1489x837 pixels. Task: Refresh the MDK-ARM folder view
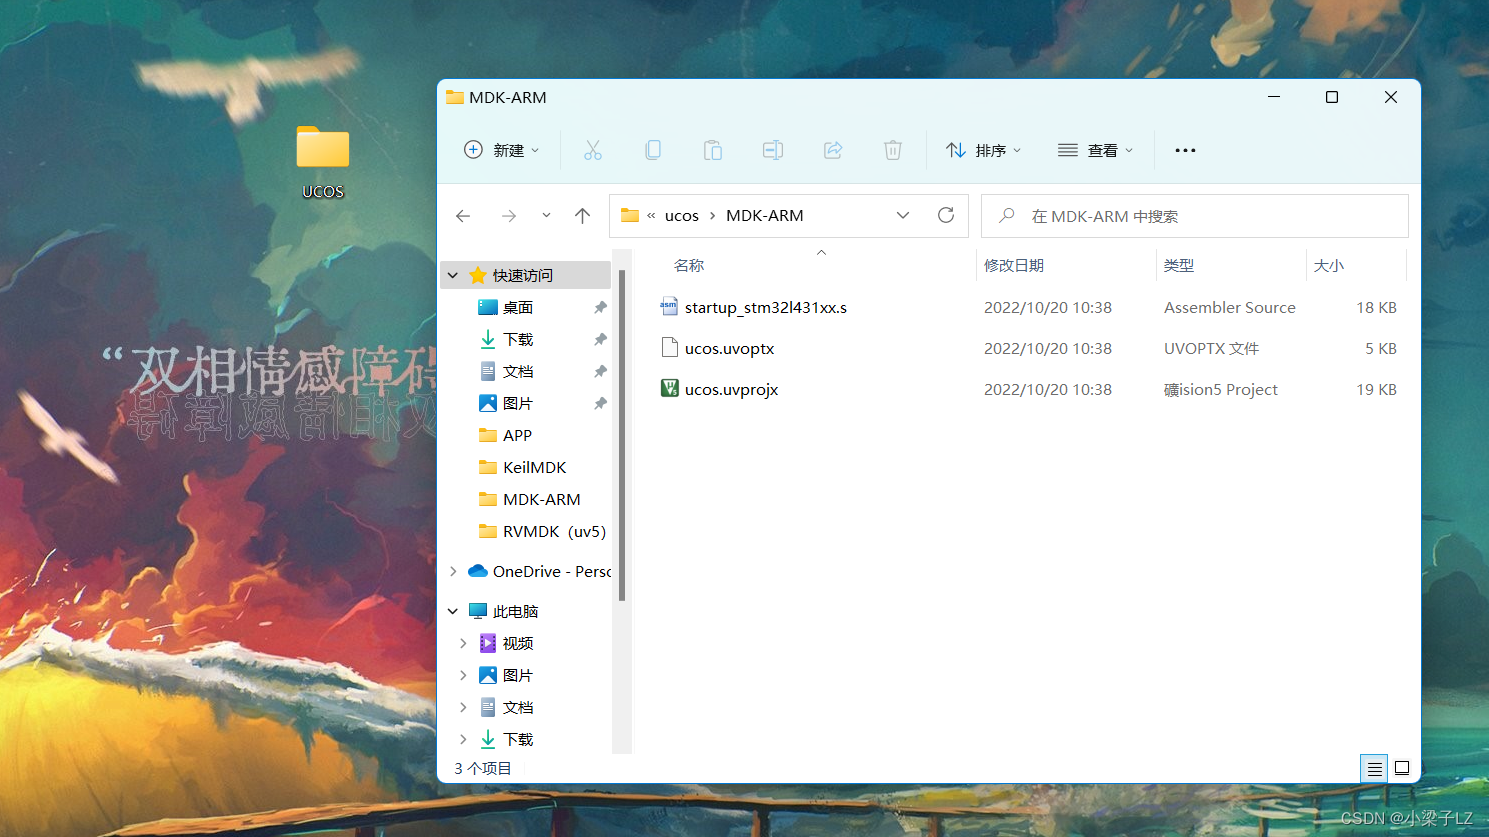pos(946,215)
